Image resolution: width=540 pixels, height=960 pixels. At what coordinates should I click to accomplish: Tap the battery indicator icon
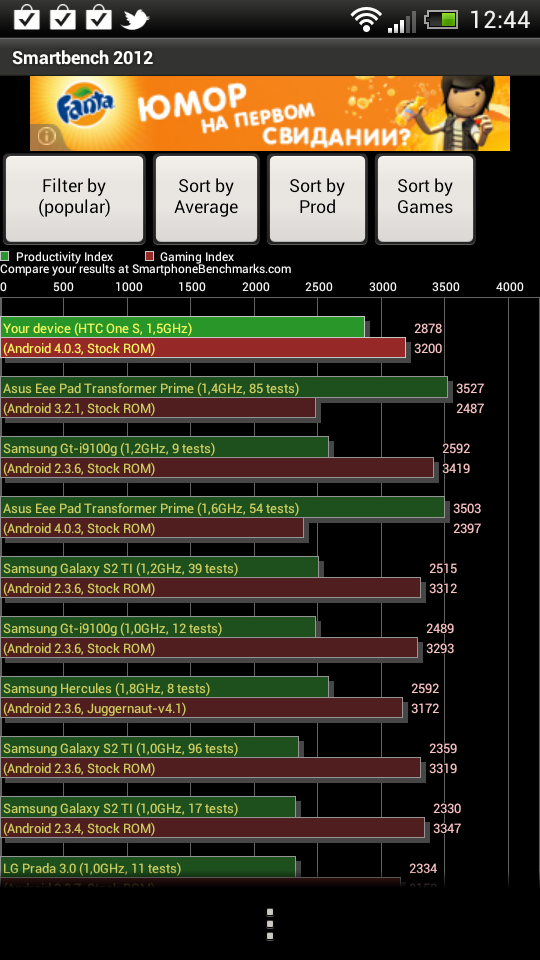point(441,20)
